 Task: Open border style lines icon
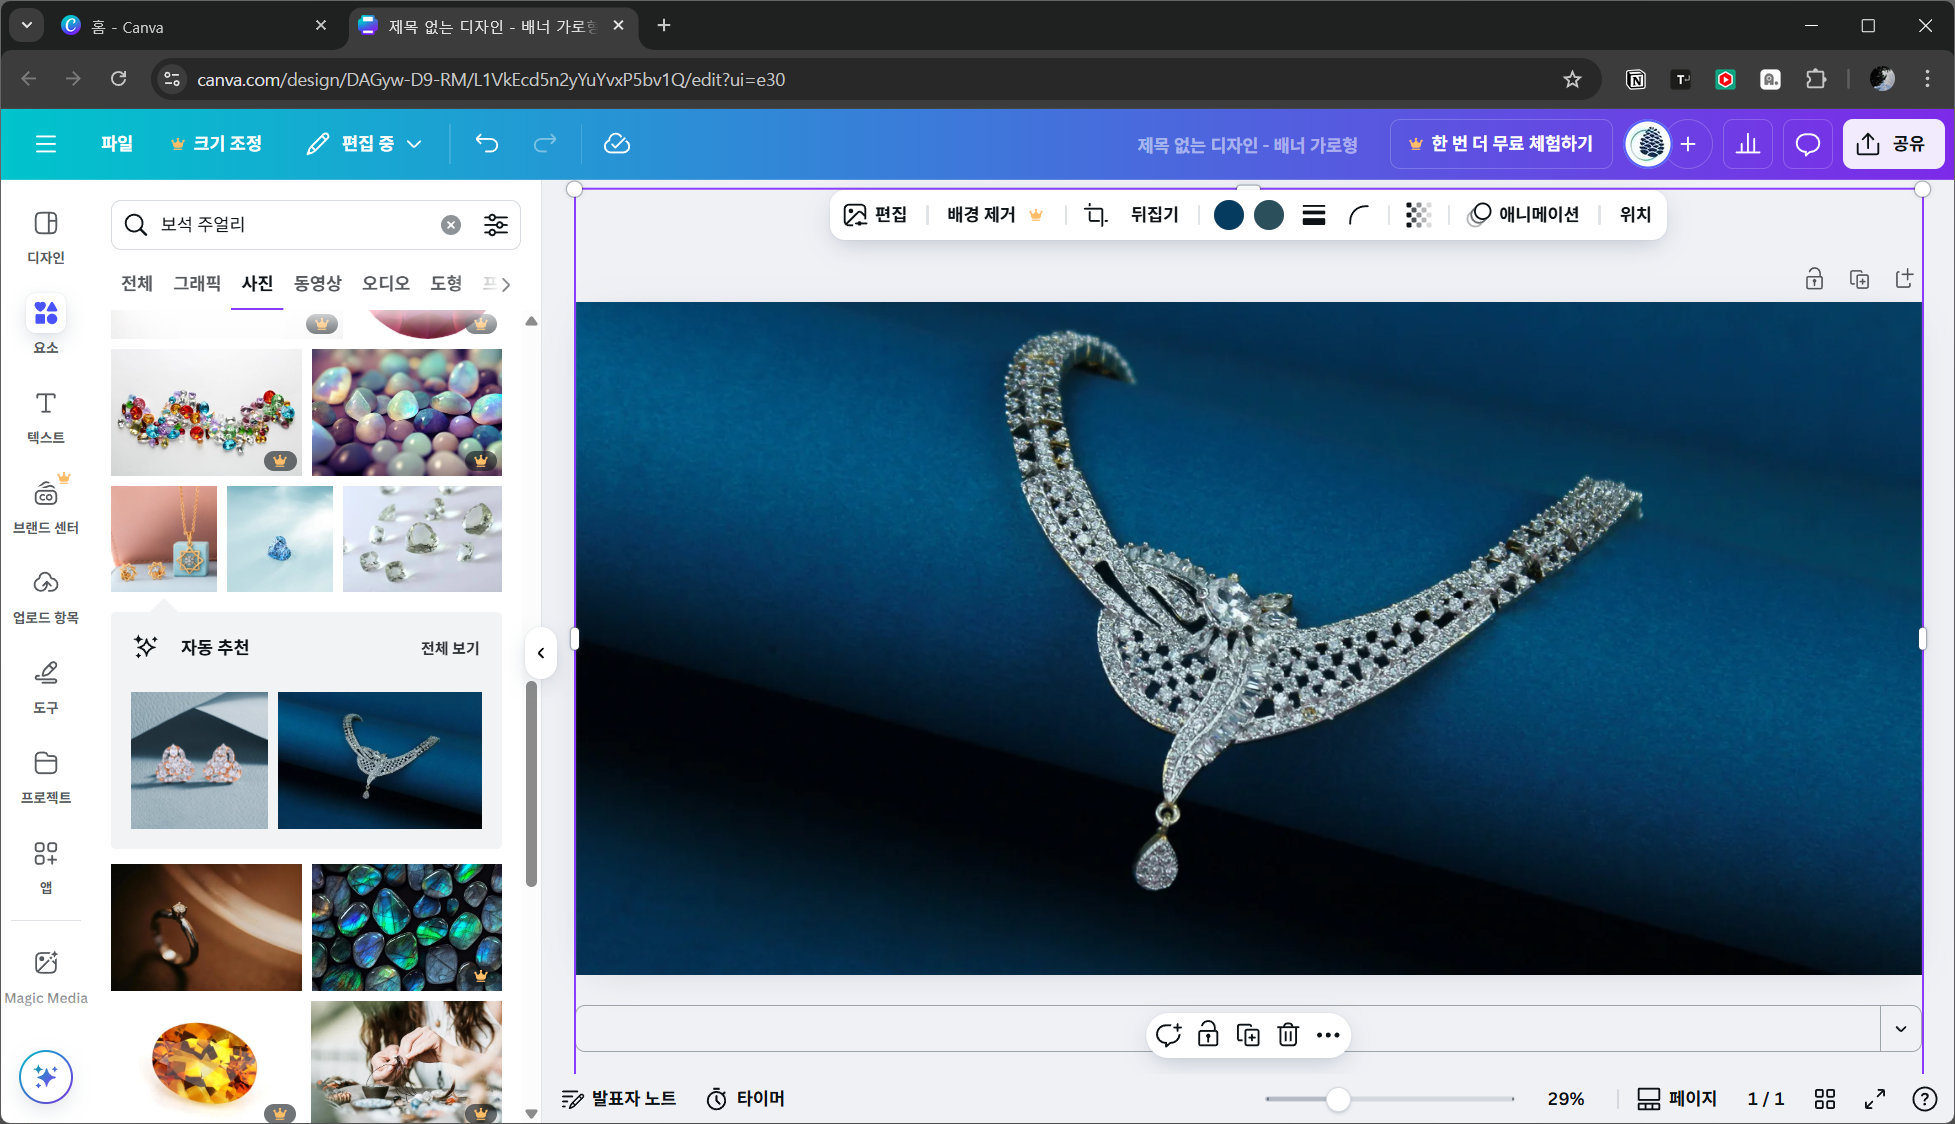[x=1314, y=215]
